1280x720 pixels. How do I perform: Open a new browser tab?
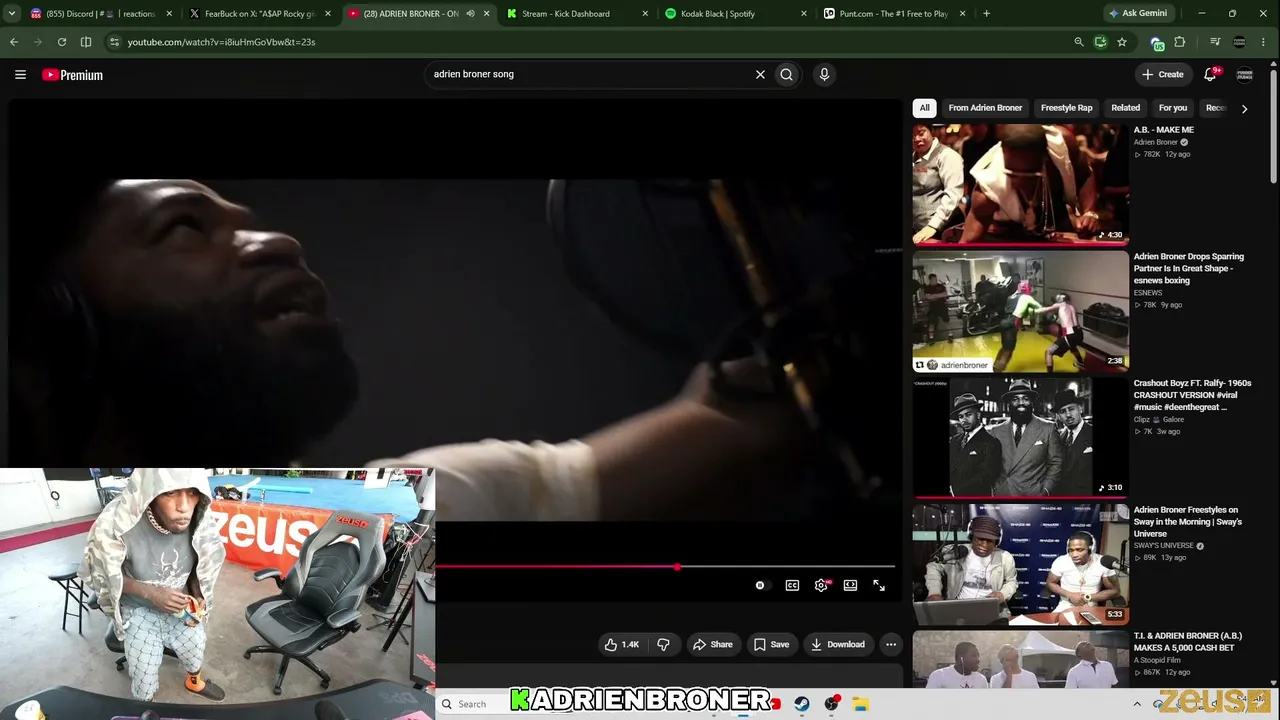(x=986, y=14)
